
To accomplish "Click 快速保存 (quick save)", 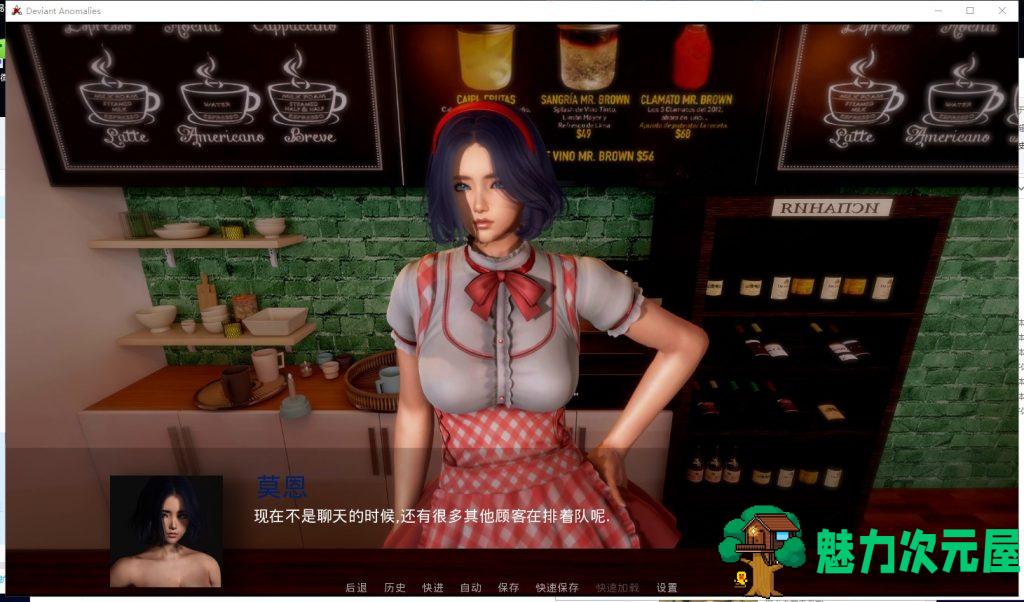I will coord(557,588).
